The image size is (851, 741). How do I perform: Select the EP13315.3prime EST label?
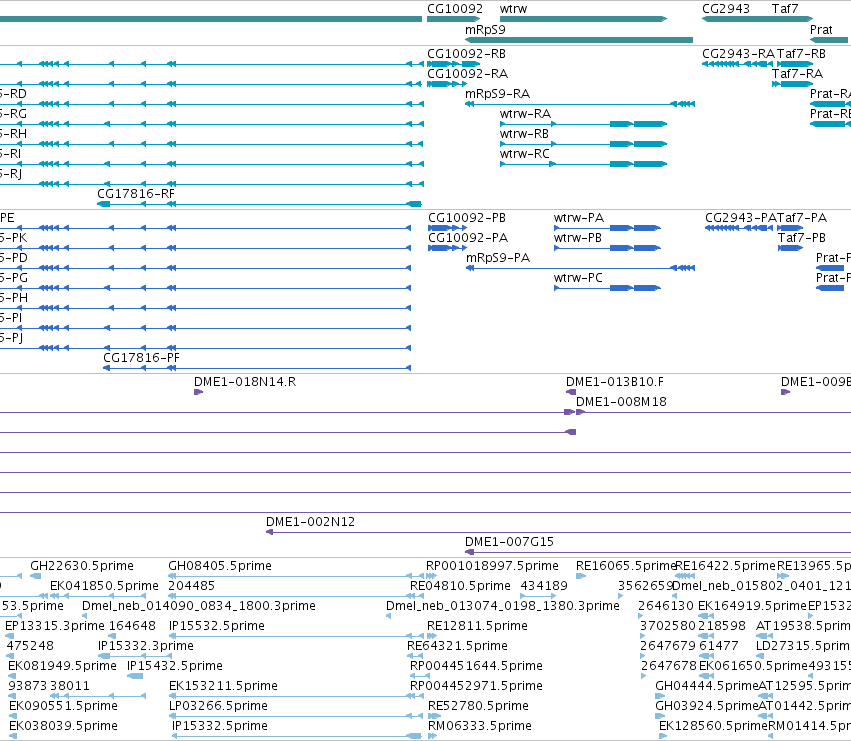[x=55, y=626]
